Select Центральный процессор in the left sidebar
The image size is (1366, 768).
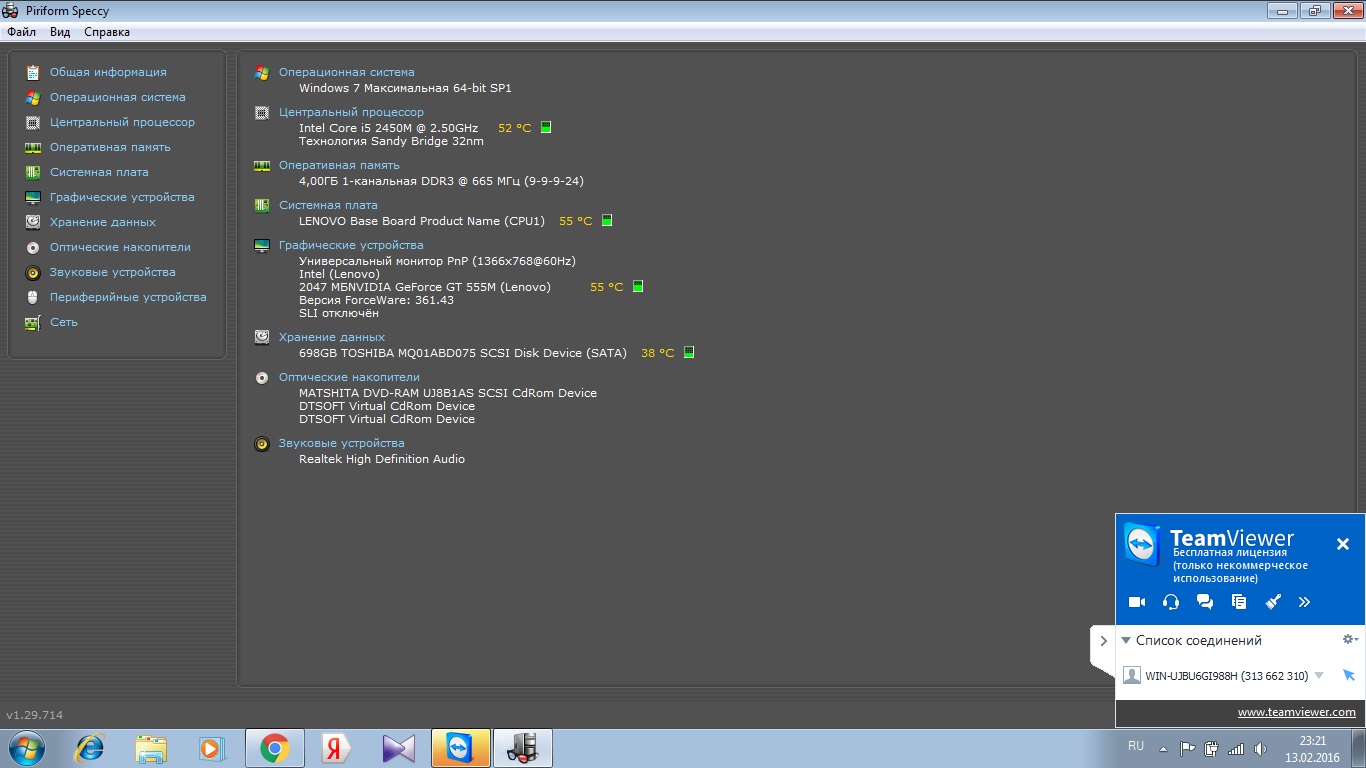click(x=122, y=122)
